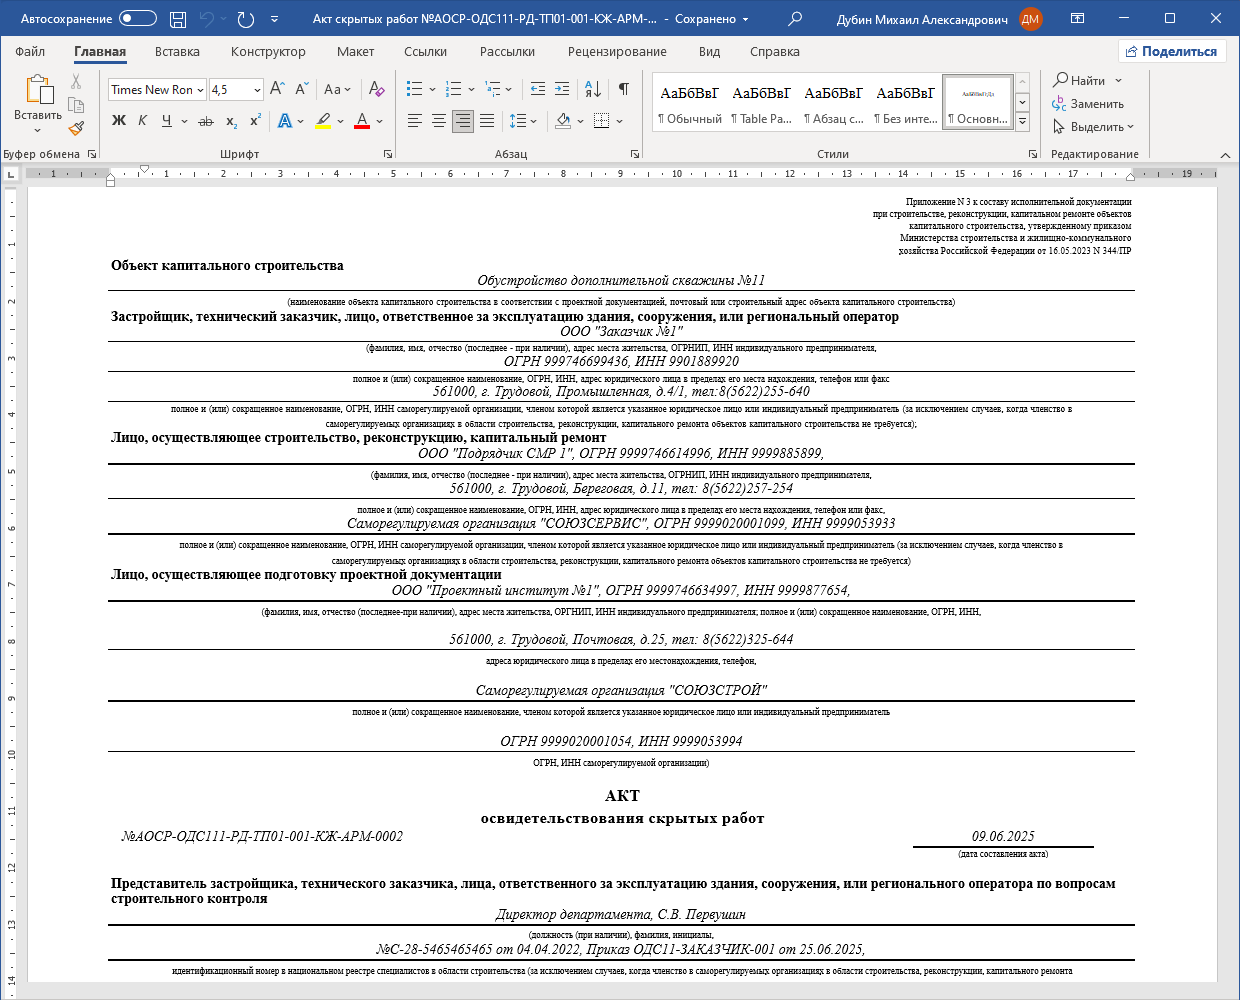Switch to the Рецензирование tab
Image resolution: width=1240 pixels, height=1000 pixels.
[617, 52]
